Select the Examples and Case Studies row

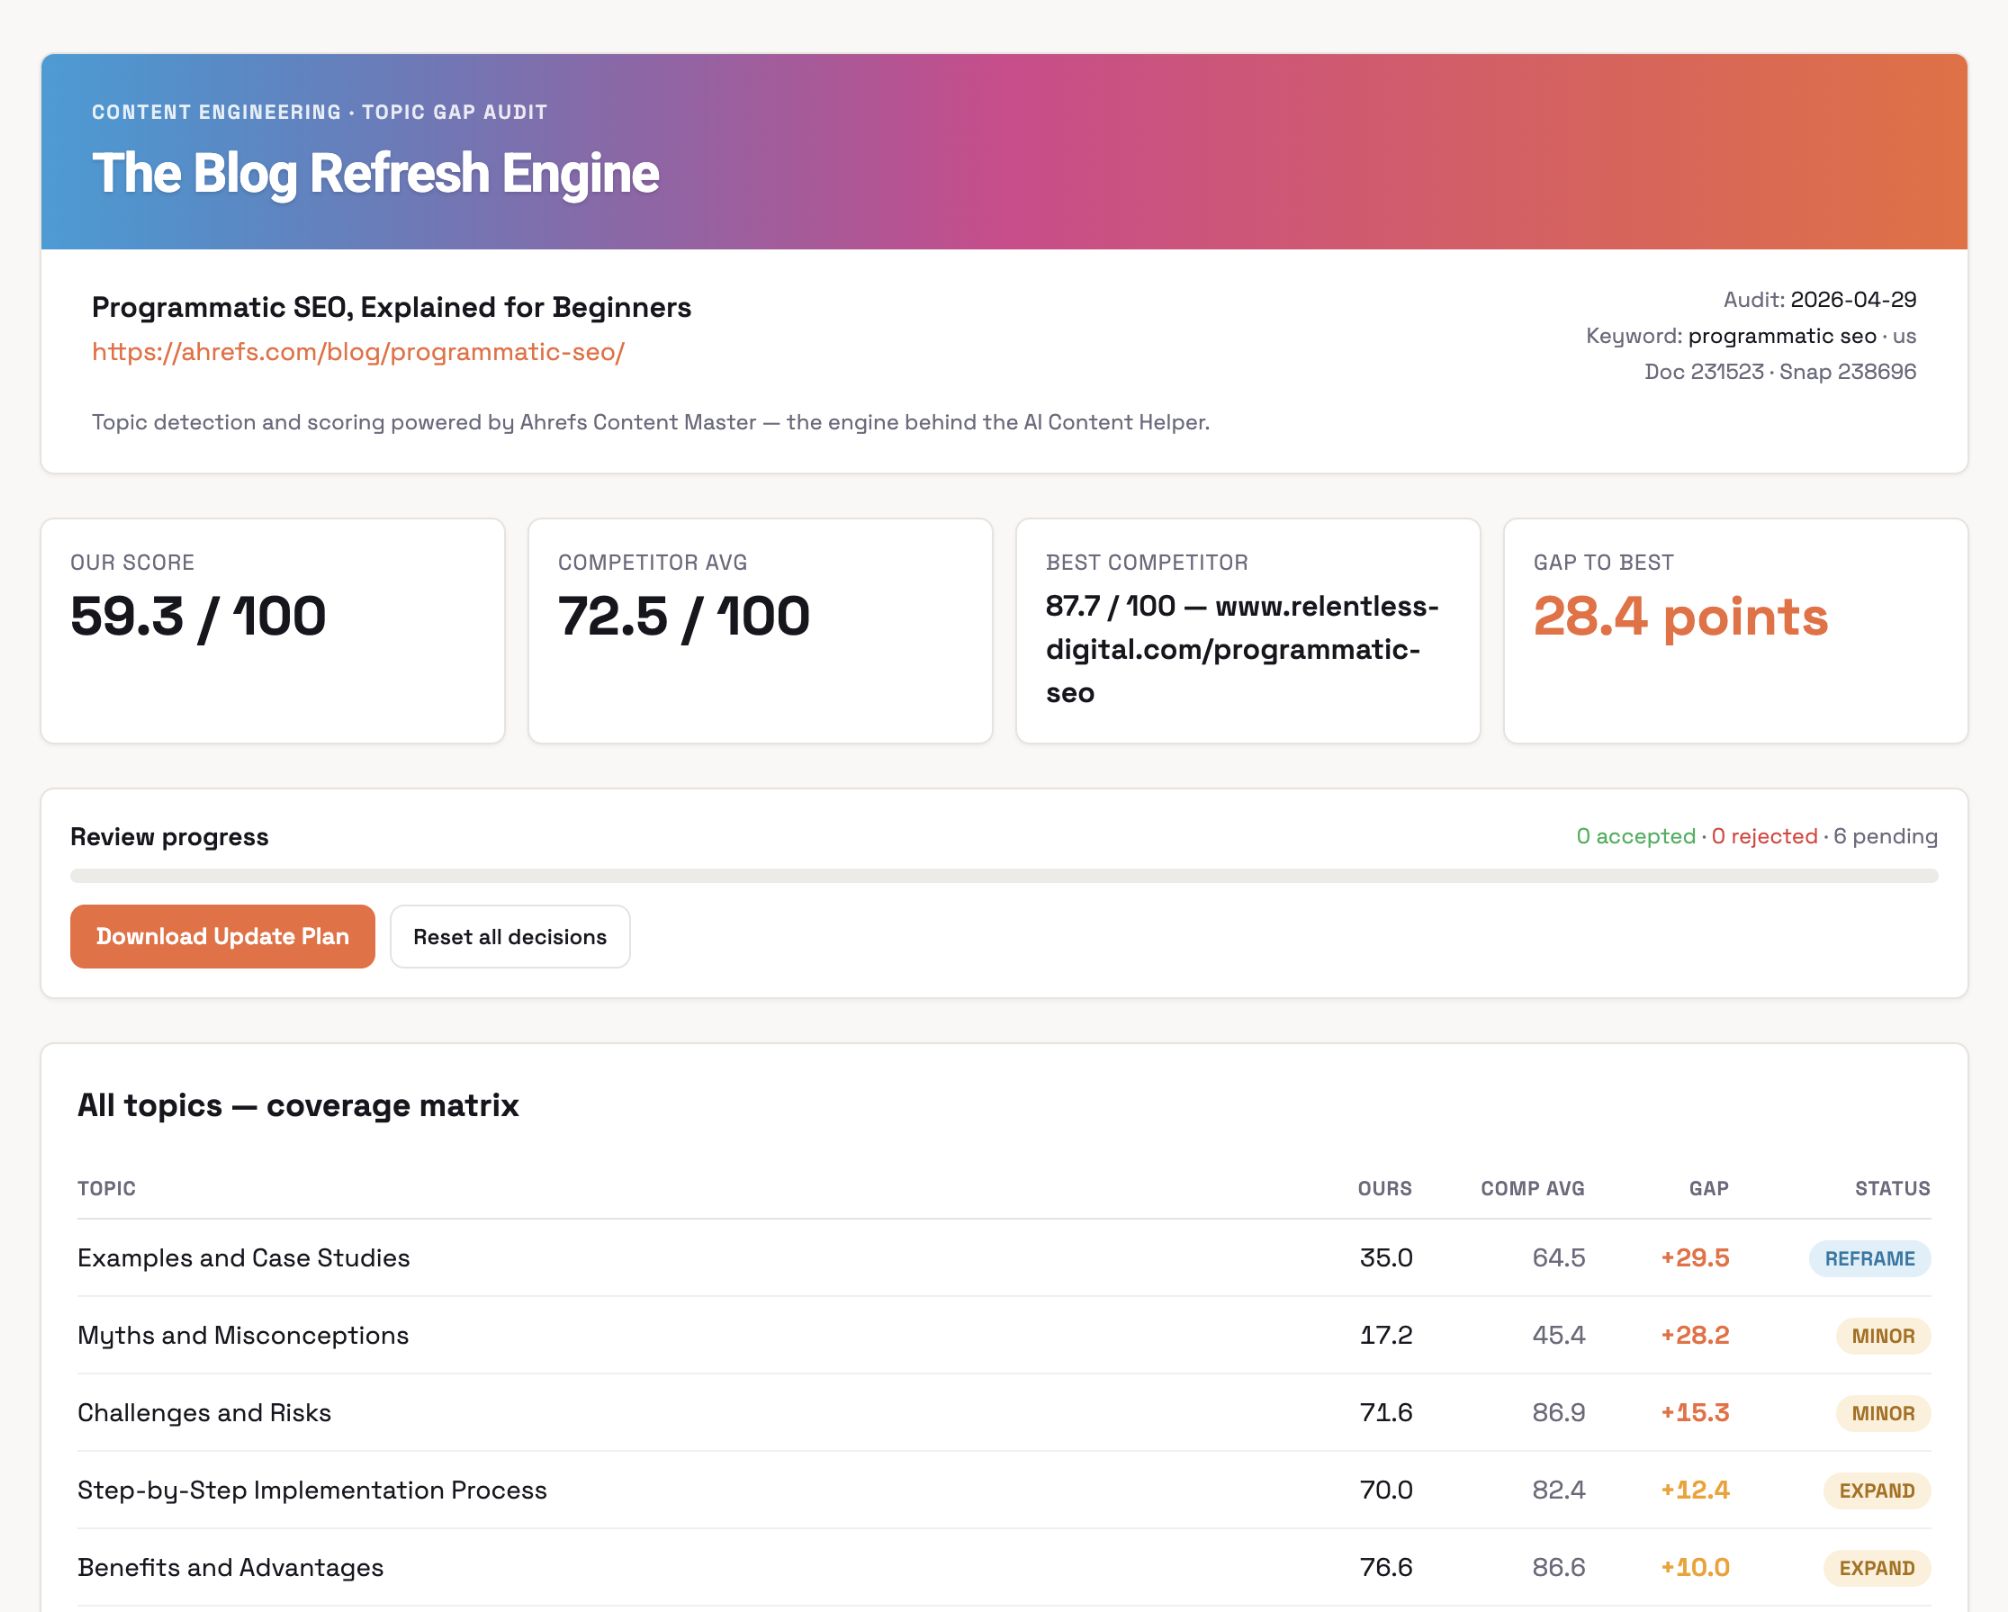point(1004,1258)
